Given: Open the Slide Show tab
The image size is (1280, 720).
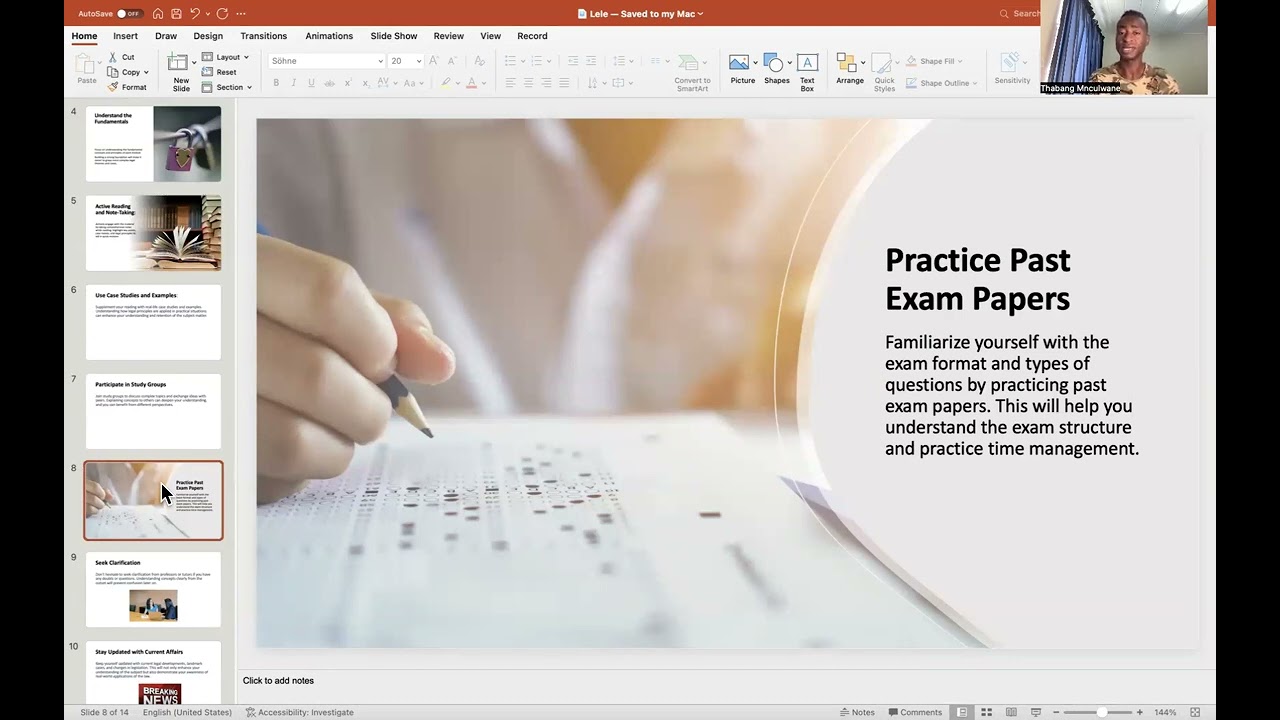Looking at the screenshot, I should click(x=394, y=36).
